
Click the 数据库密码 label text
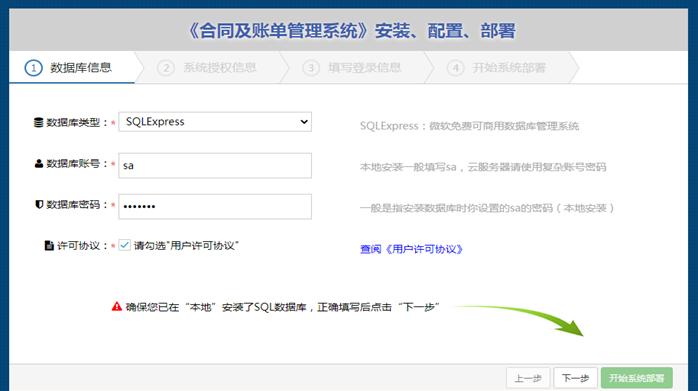77,204
